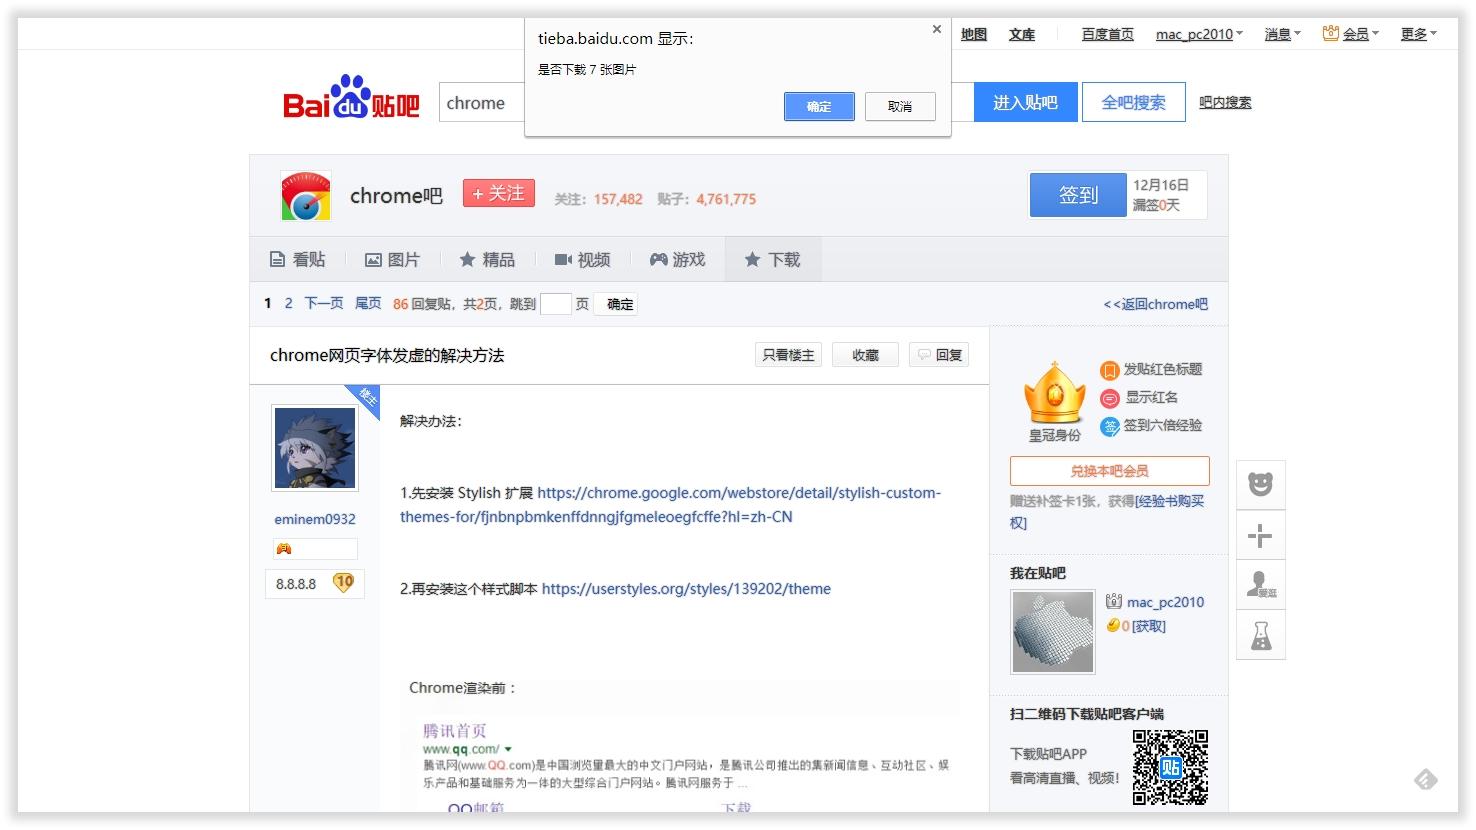1476x830 pixels.
Task: Click the 进入贴吧 button
Action: coord(1025,102)
